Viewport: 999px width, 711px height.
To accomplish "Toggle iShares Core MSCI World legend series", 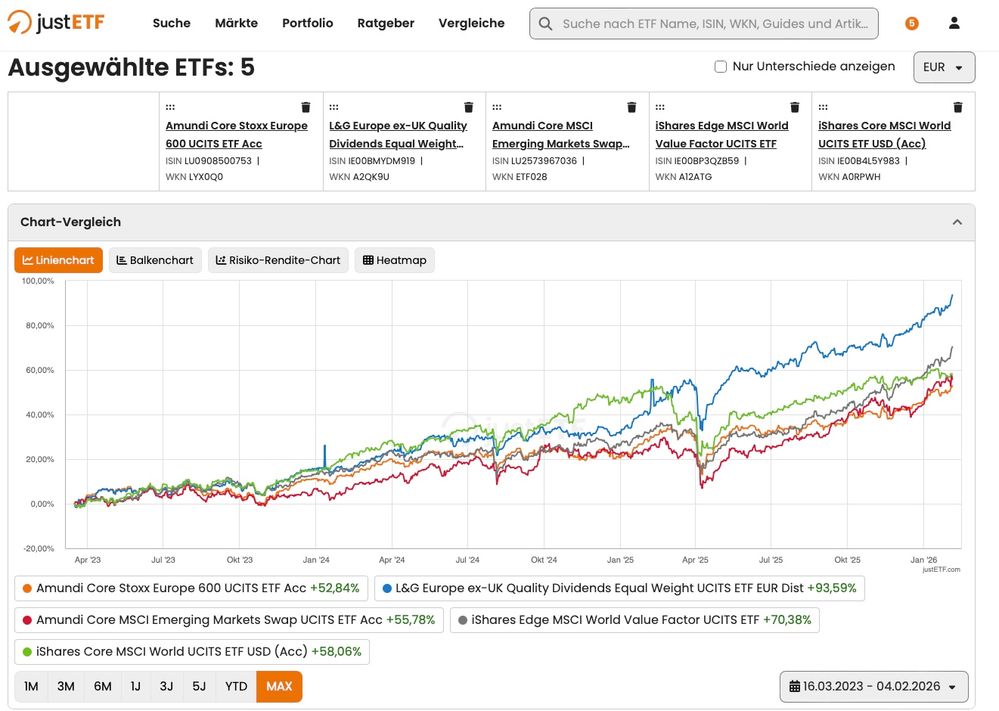I will point(192,652).
